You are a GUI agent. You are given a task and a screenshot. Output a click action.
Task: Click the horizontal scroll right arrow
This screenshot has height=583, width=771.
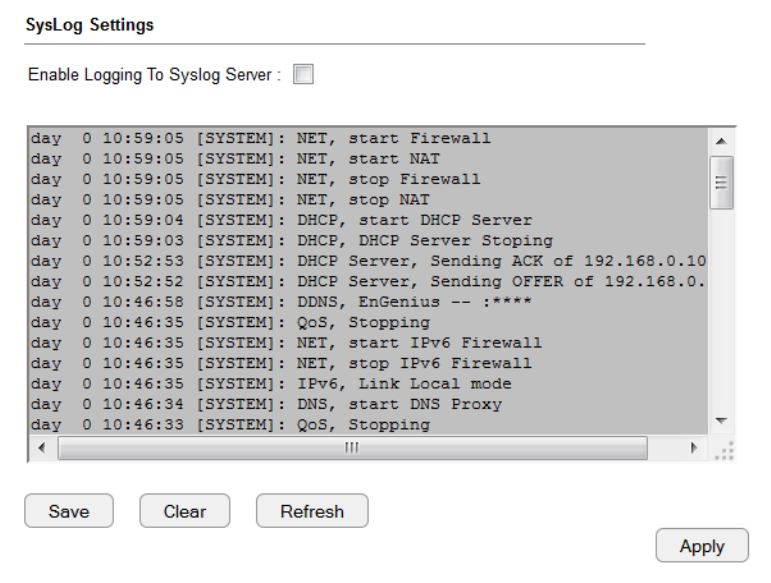pyautogui.click(x=694, y=448)
